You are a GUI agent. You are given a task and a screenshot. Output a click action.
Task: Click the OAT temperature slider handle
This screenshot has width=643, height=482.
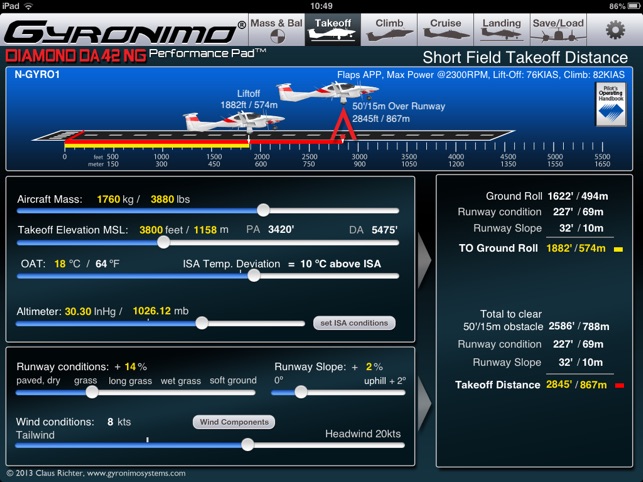[x=254, y=275]
